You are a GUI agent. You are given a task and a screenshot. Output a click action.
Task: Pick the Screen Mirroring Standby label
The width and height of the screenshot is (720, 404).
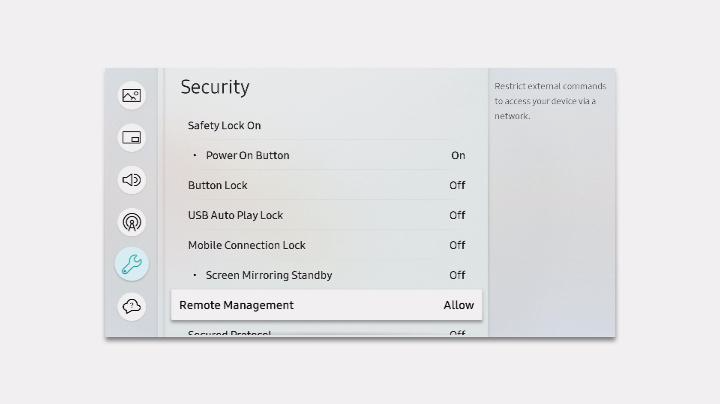pos(269,276)
